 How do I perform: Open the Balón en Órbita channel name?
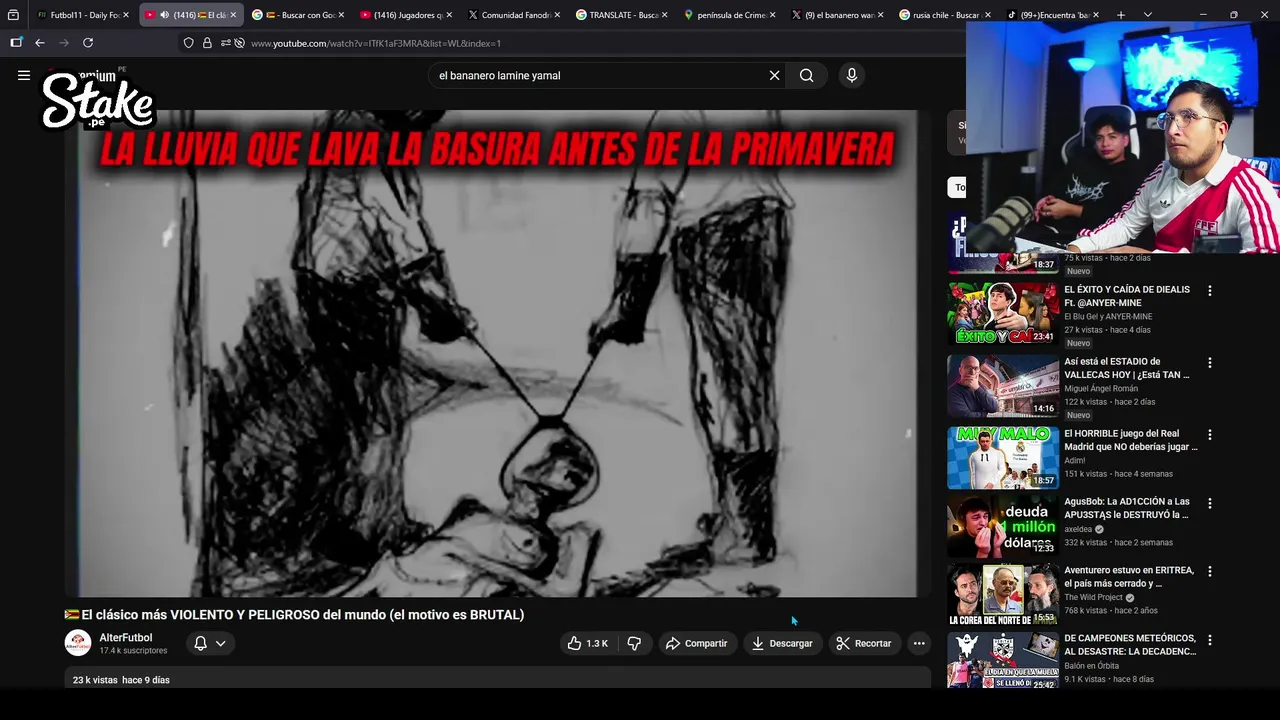(1091, 665)
